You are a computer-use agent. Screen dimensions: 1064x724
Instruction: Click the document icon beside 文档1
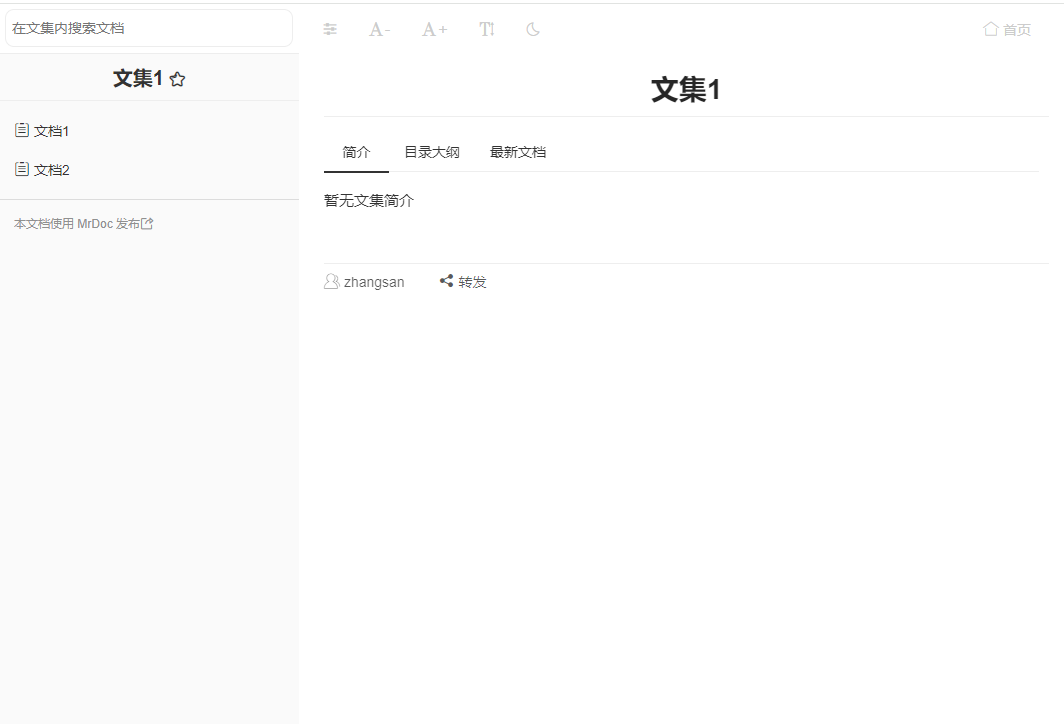click(22, 130)
